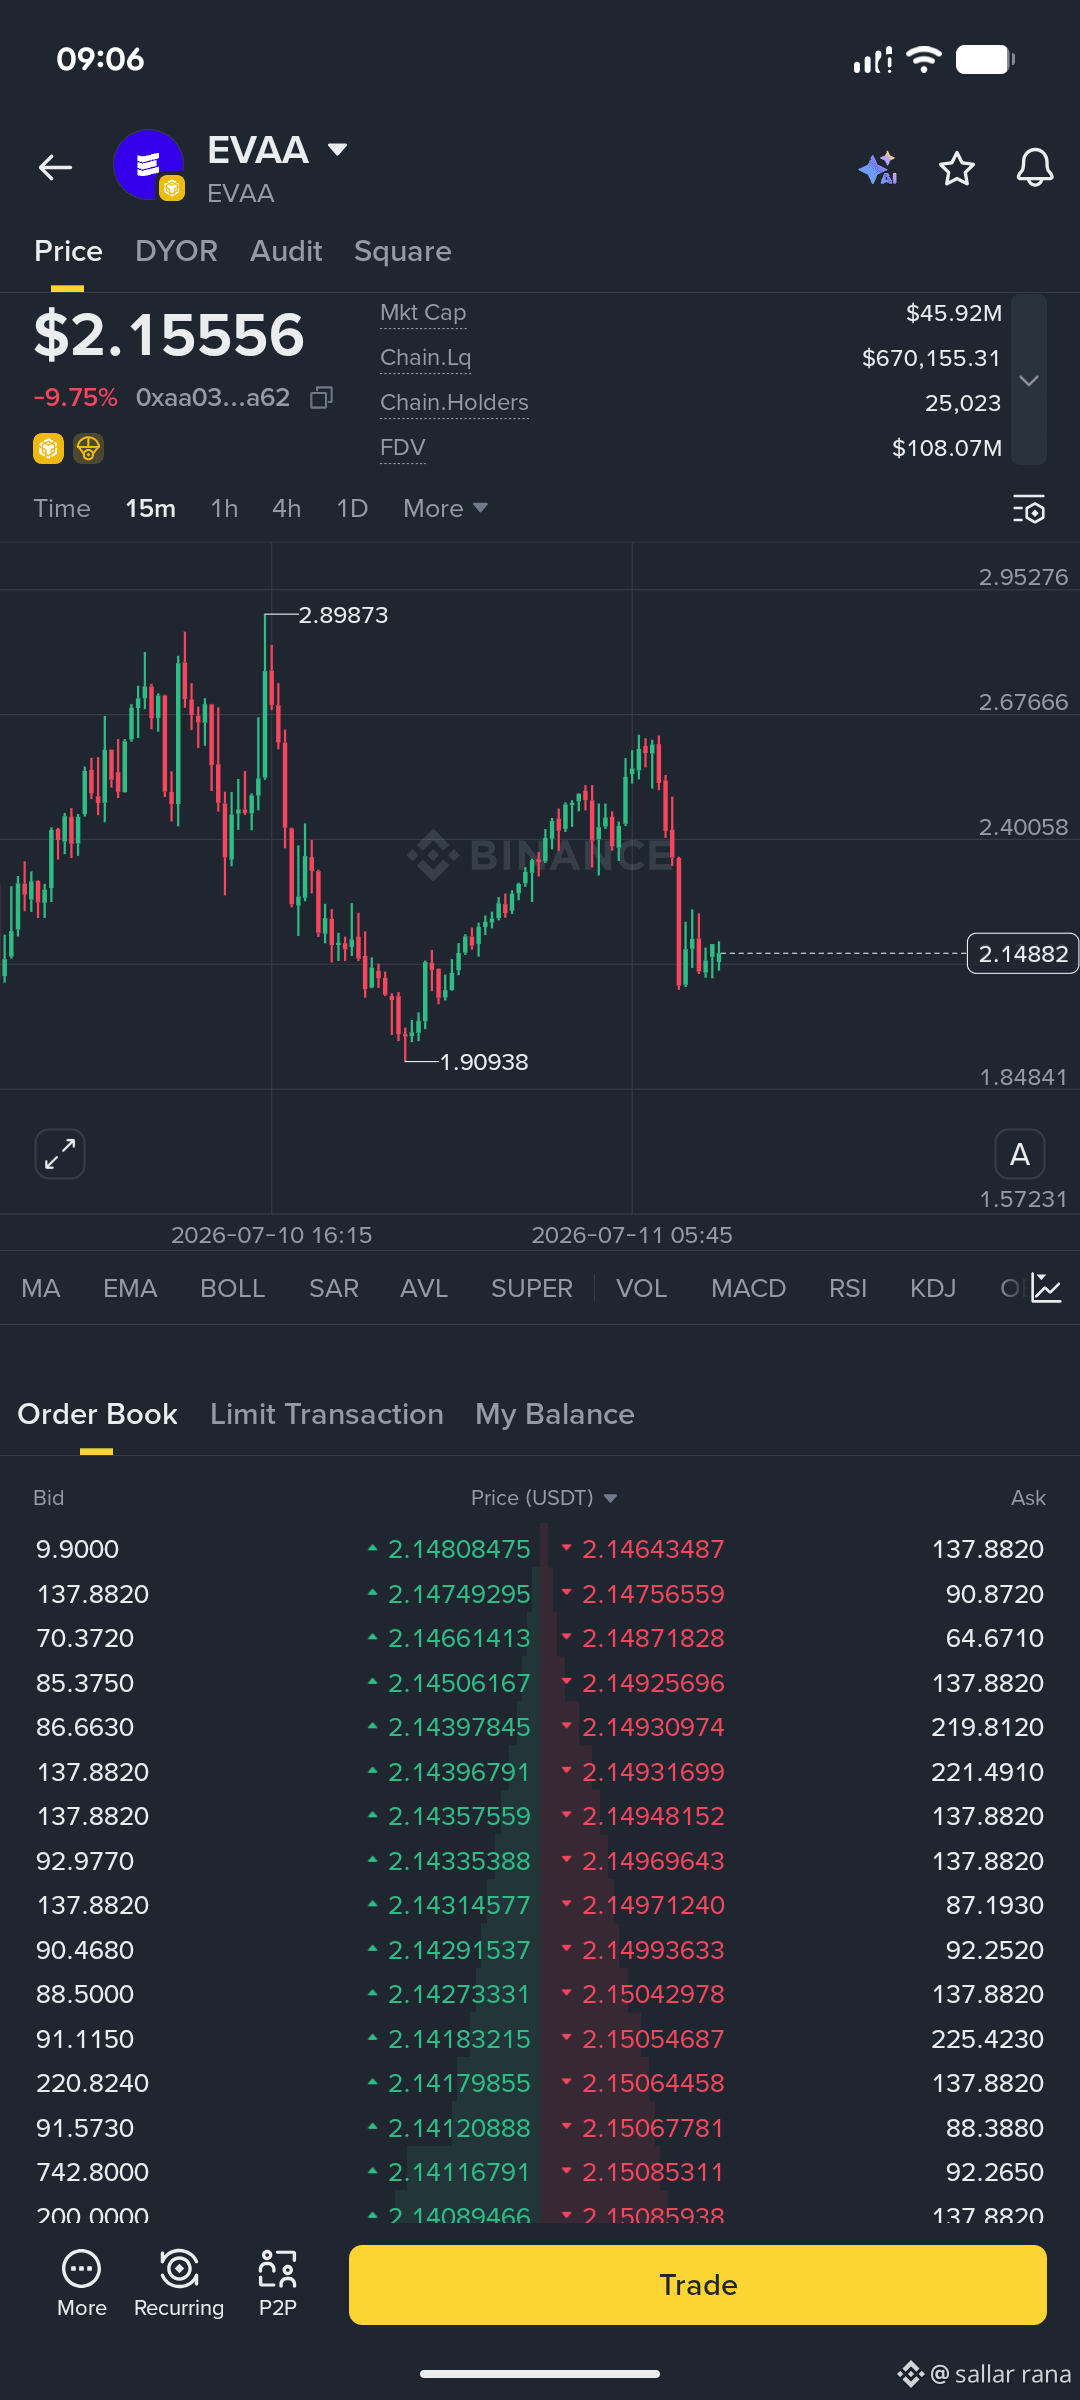
Task: Switch to the DYOR tab
Action: [176, 251]
